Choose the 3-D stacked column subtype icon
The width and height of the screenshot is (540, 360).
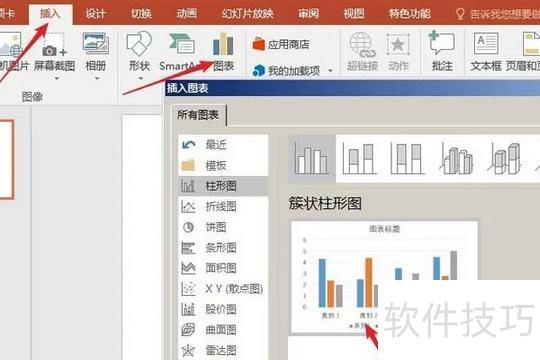pyautogui.click(x=504, y=158)
